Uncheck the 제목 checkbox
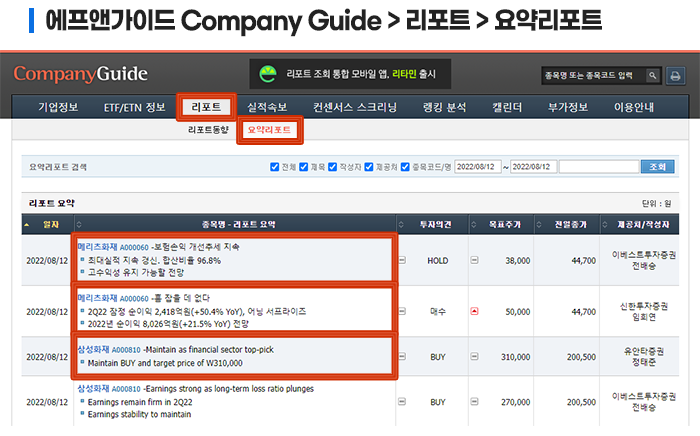Image resolution: width=700 pixels, height=436 pixels. click(305, 167)
